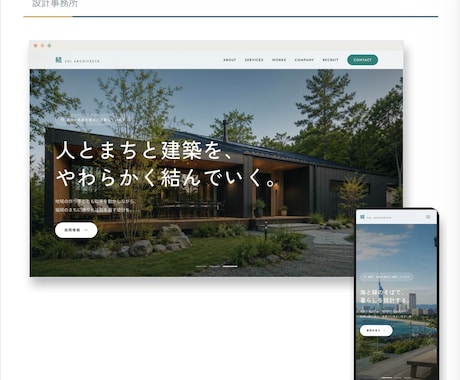Click the yellow window dot in the mockup
The width and height of the screenshot is (460, 380).
(x=42, y=46)
